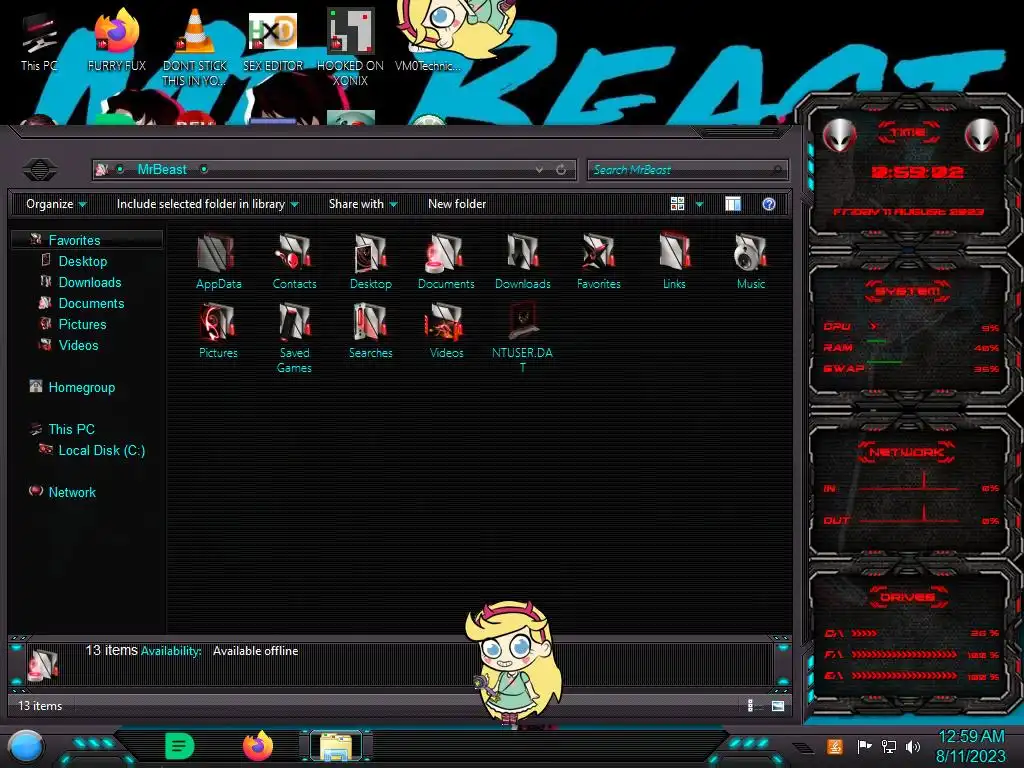This screenshot has width=1024, height=768.
Task: Open the green notes app on taskbar
Action: 180,746
